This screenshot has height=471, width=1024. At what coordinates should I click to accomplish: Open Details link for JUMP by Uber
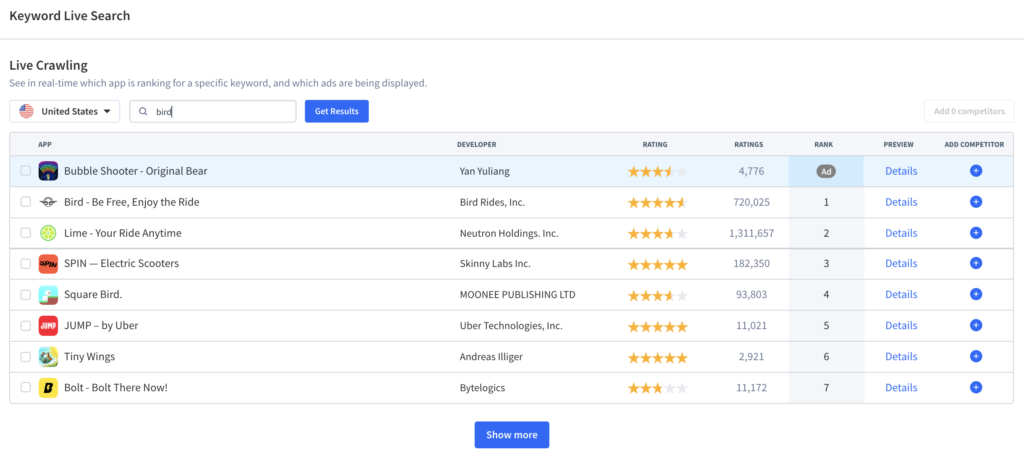(x=901, y=325)
